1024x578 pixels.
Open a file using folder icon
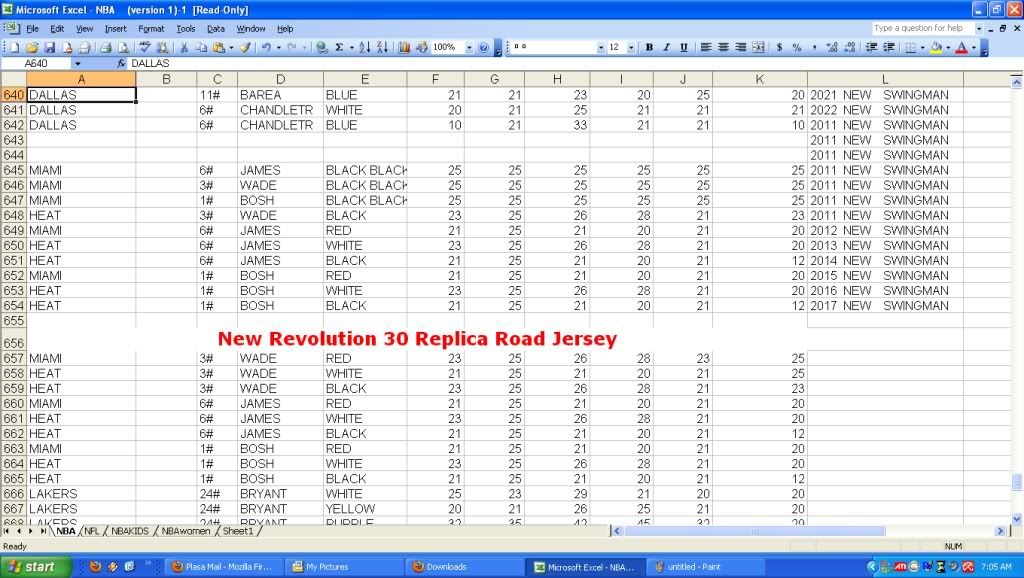[x=31, y=47]
